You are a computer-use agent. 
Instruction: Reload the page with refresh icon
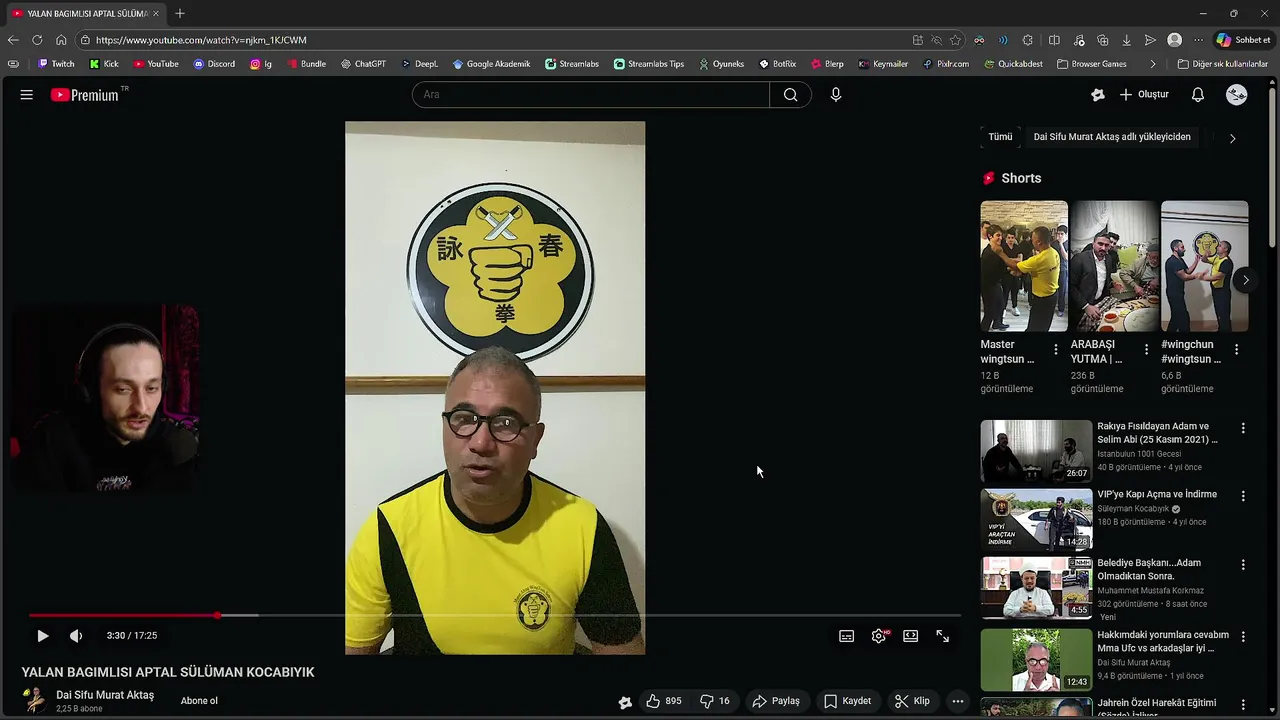pos(37,40)
